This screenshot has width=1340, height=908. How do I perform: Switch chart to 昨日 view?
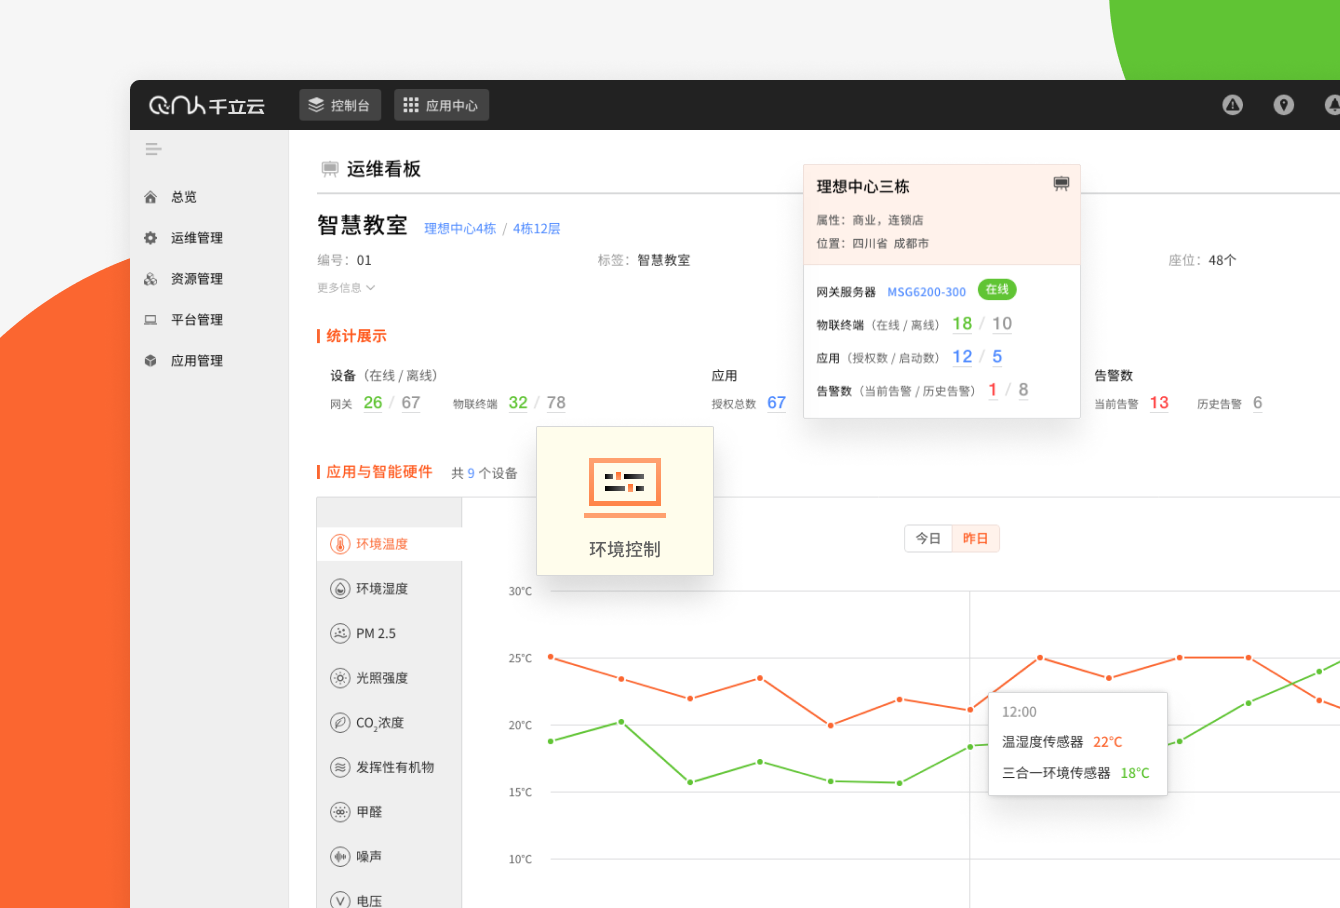tap(975, 539)
